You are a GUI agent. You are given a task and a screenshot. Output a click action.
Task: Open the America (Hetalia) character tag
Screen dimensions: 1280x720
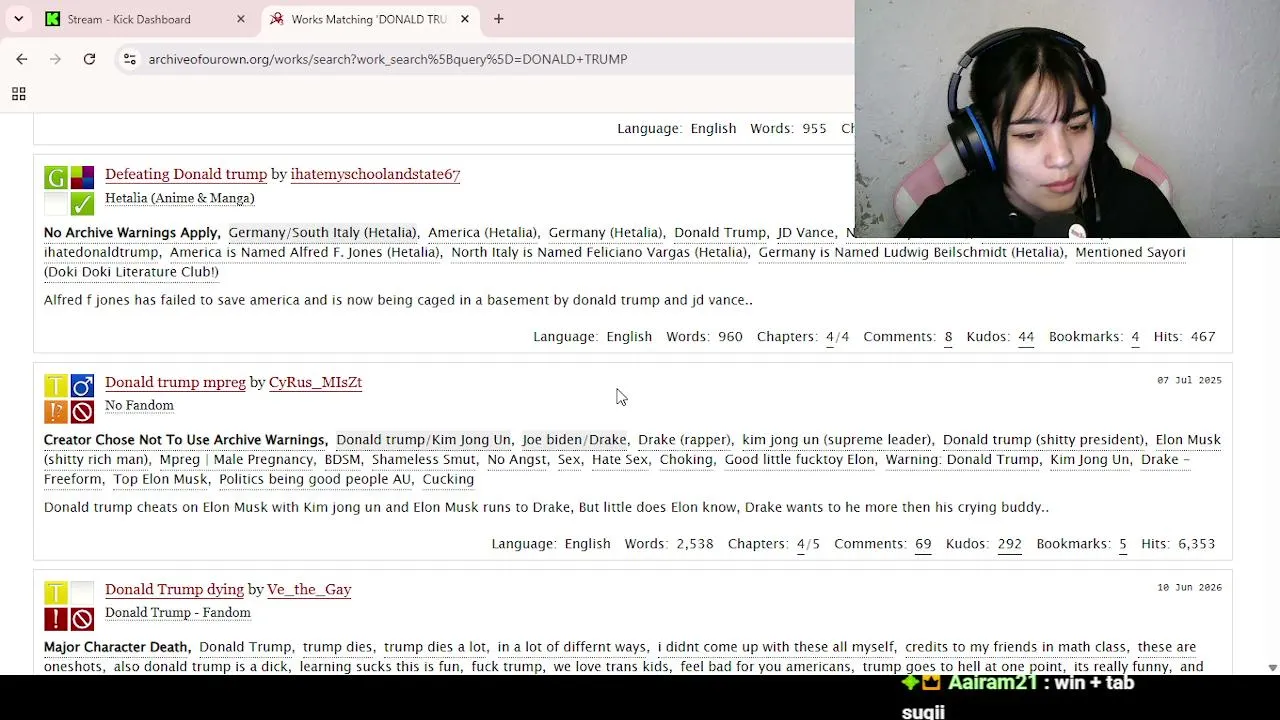point(482,232)
